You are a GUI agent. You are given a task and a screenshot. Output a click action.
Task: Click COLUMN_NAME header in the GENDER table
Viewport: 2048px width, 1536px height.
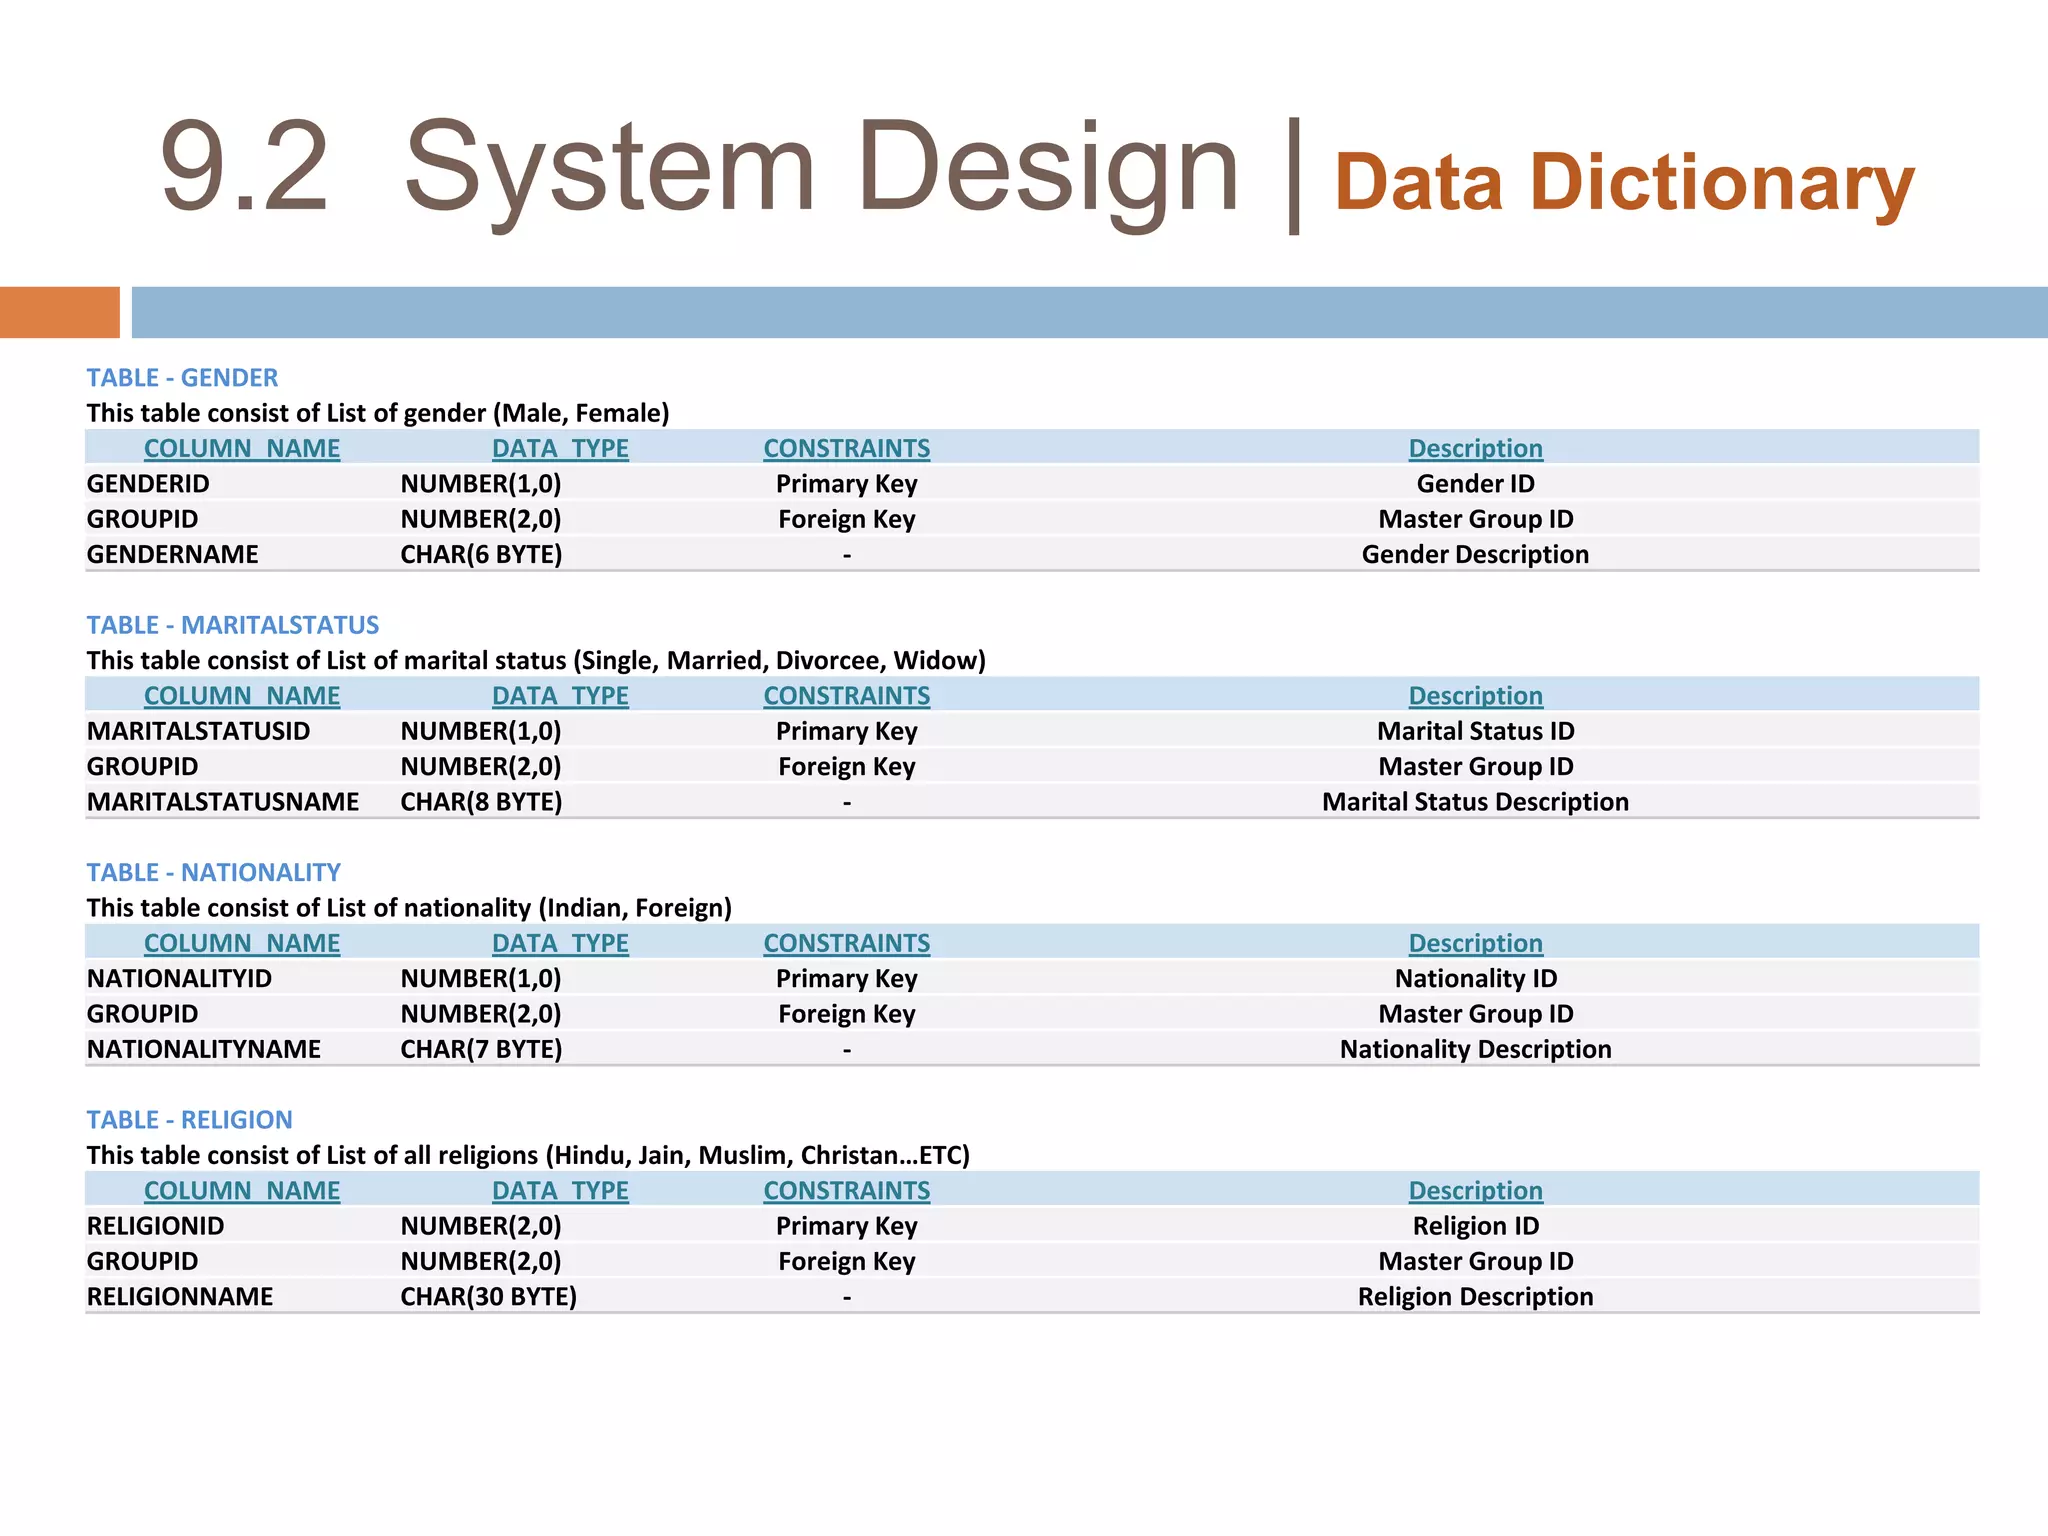pyautogui.click(x=242, y=448)
